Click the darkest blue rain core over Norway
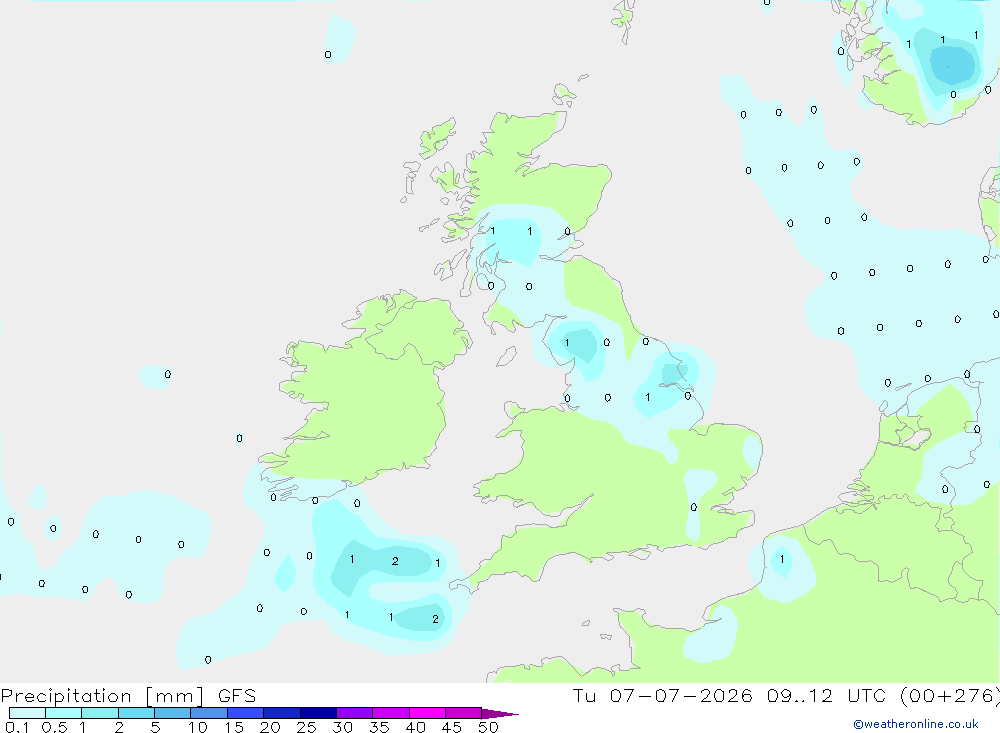 pos(952,65)
